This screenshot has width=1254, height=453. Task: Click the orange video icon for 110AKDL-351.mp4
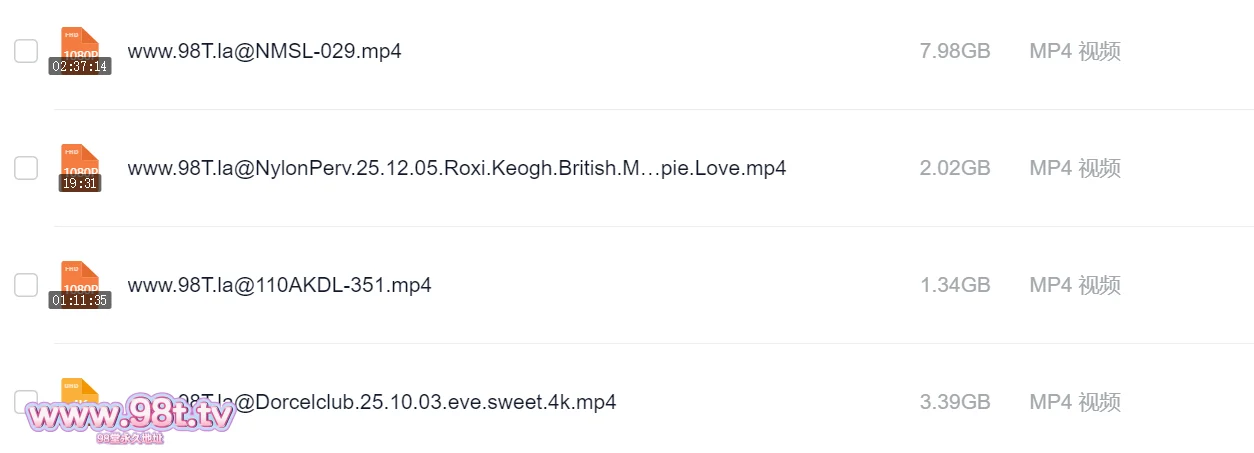click(x=80, y=276)
